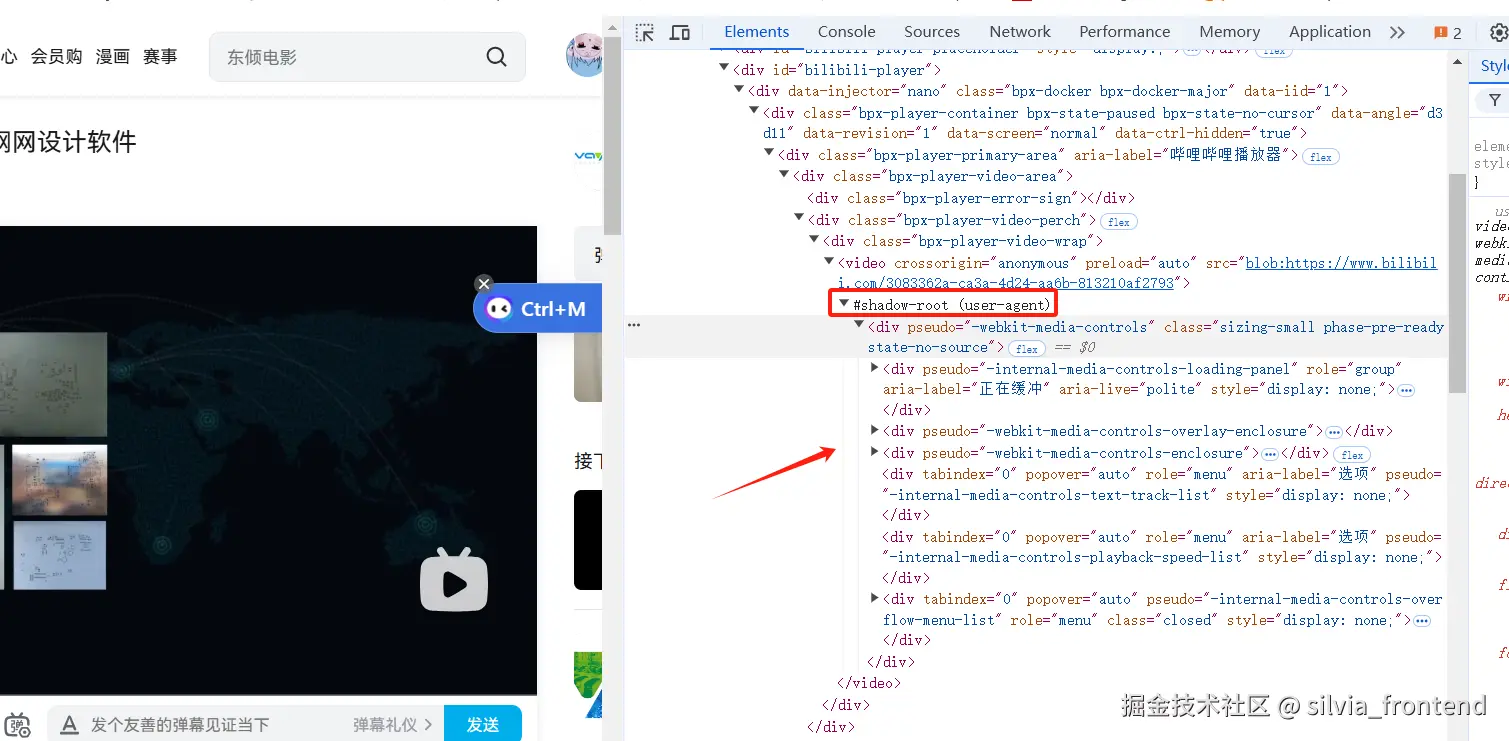Switch to the Elements tab

click(757, 32)
